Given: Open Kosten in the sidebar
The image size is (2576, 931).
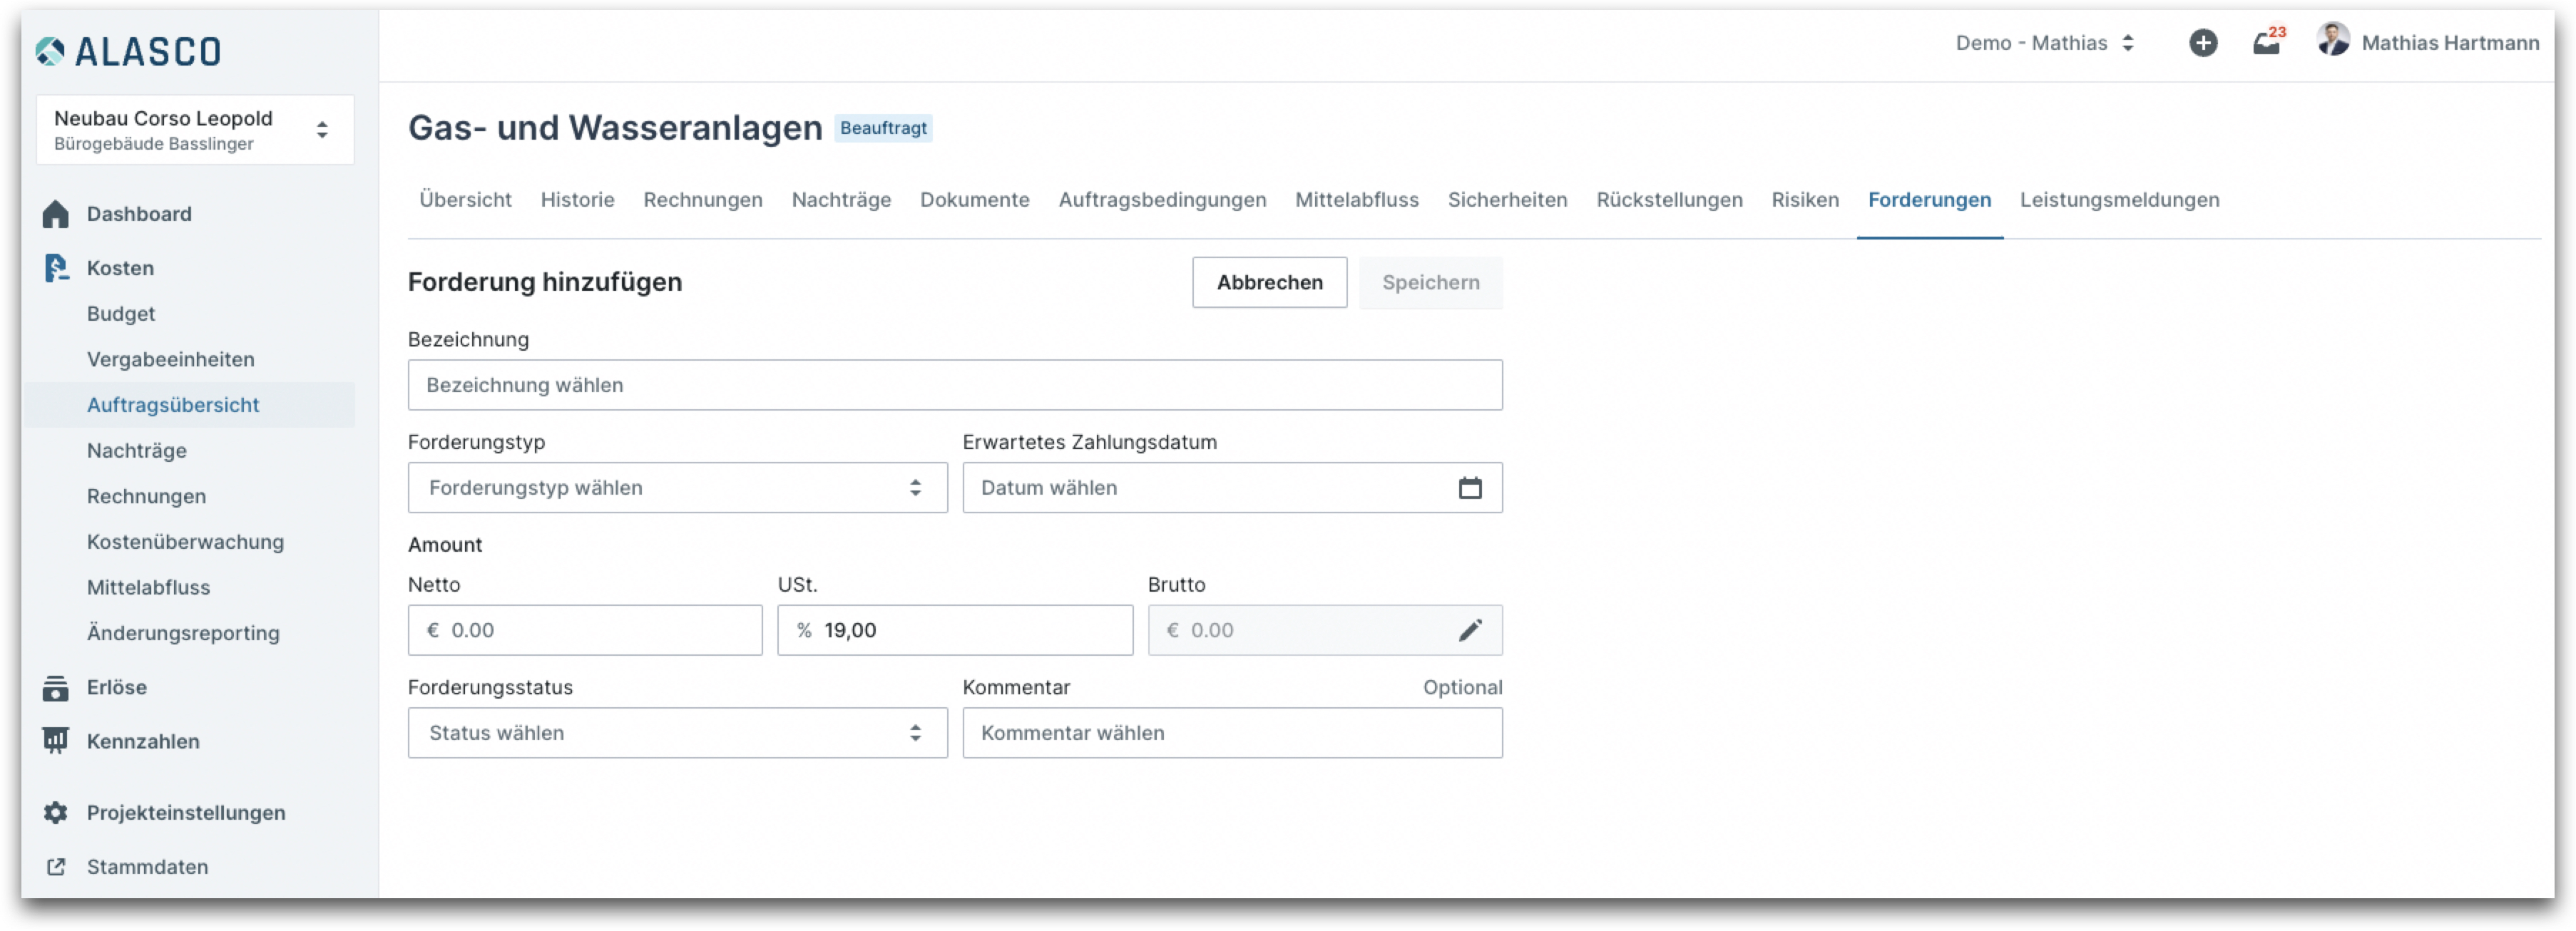Looking at the screenshot, I should click(120, 268).
